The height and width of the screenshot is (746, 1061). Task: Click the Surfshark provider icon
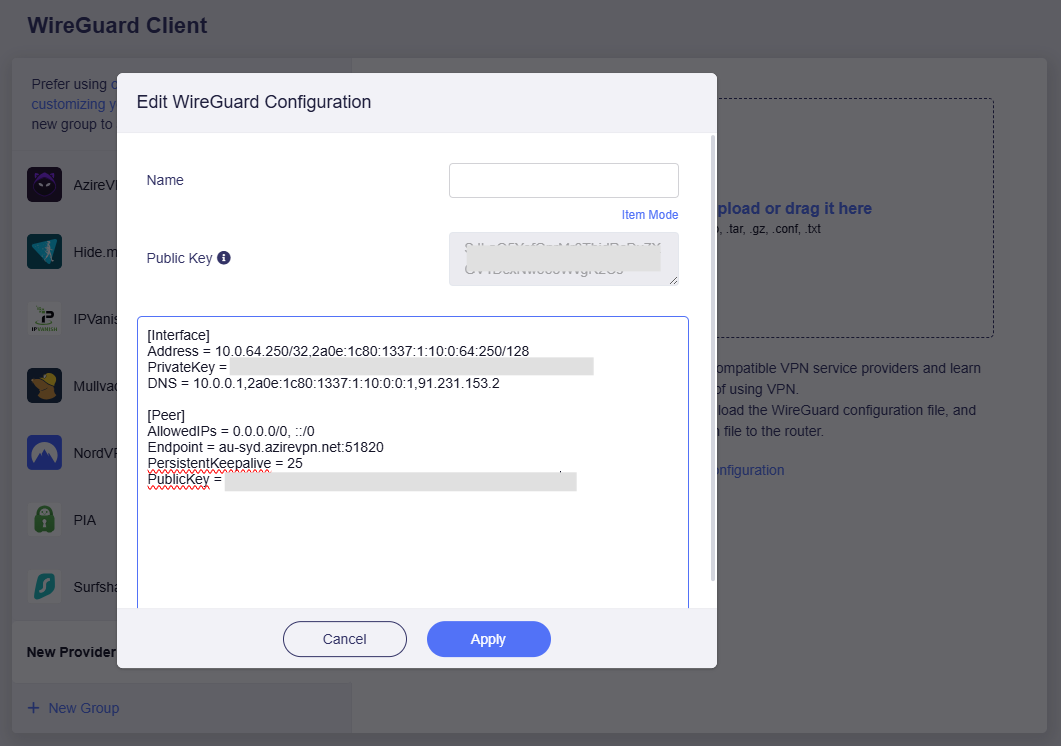[x=45, y=586]
